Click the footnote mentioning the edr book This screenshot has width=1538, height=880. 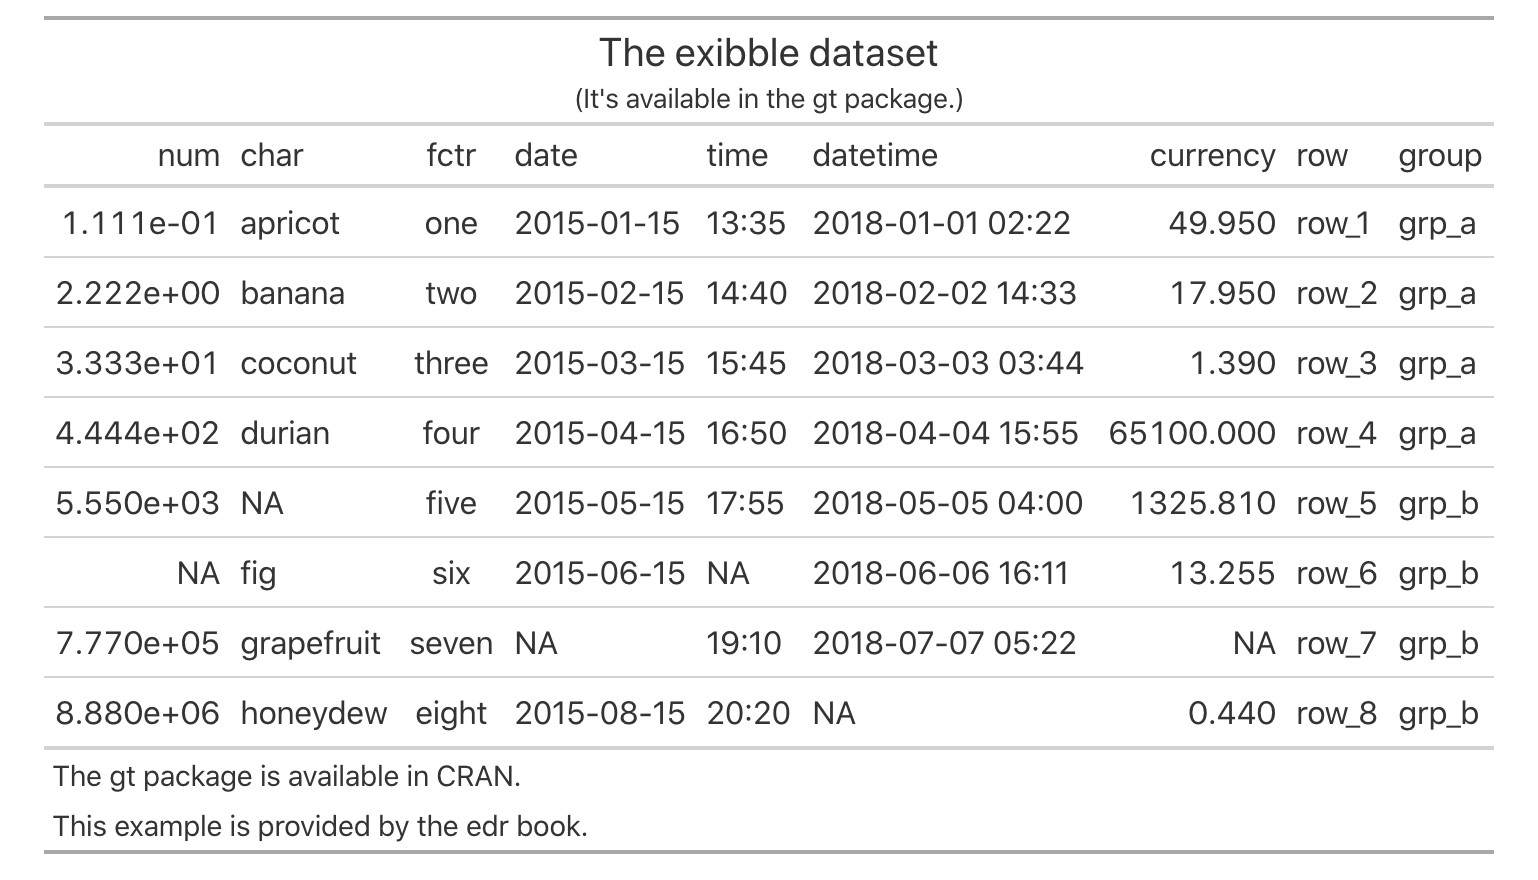click(320, 826)
